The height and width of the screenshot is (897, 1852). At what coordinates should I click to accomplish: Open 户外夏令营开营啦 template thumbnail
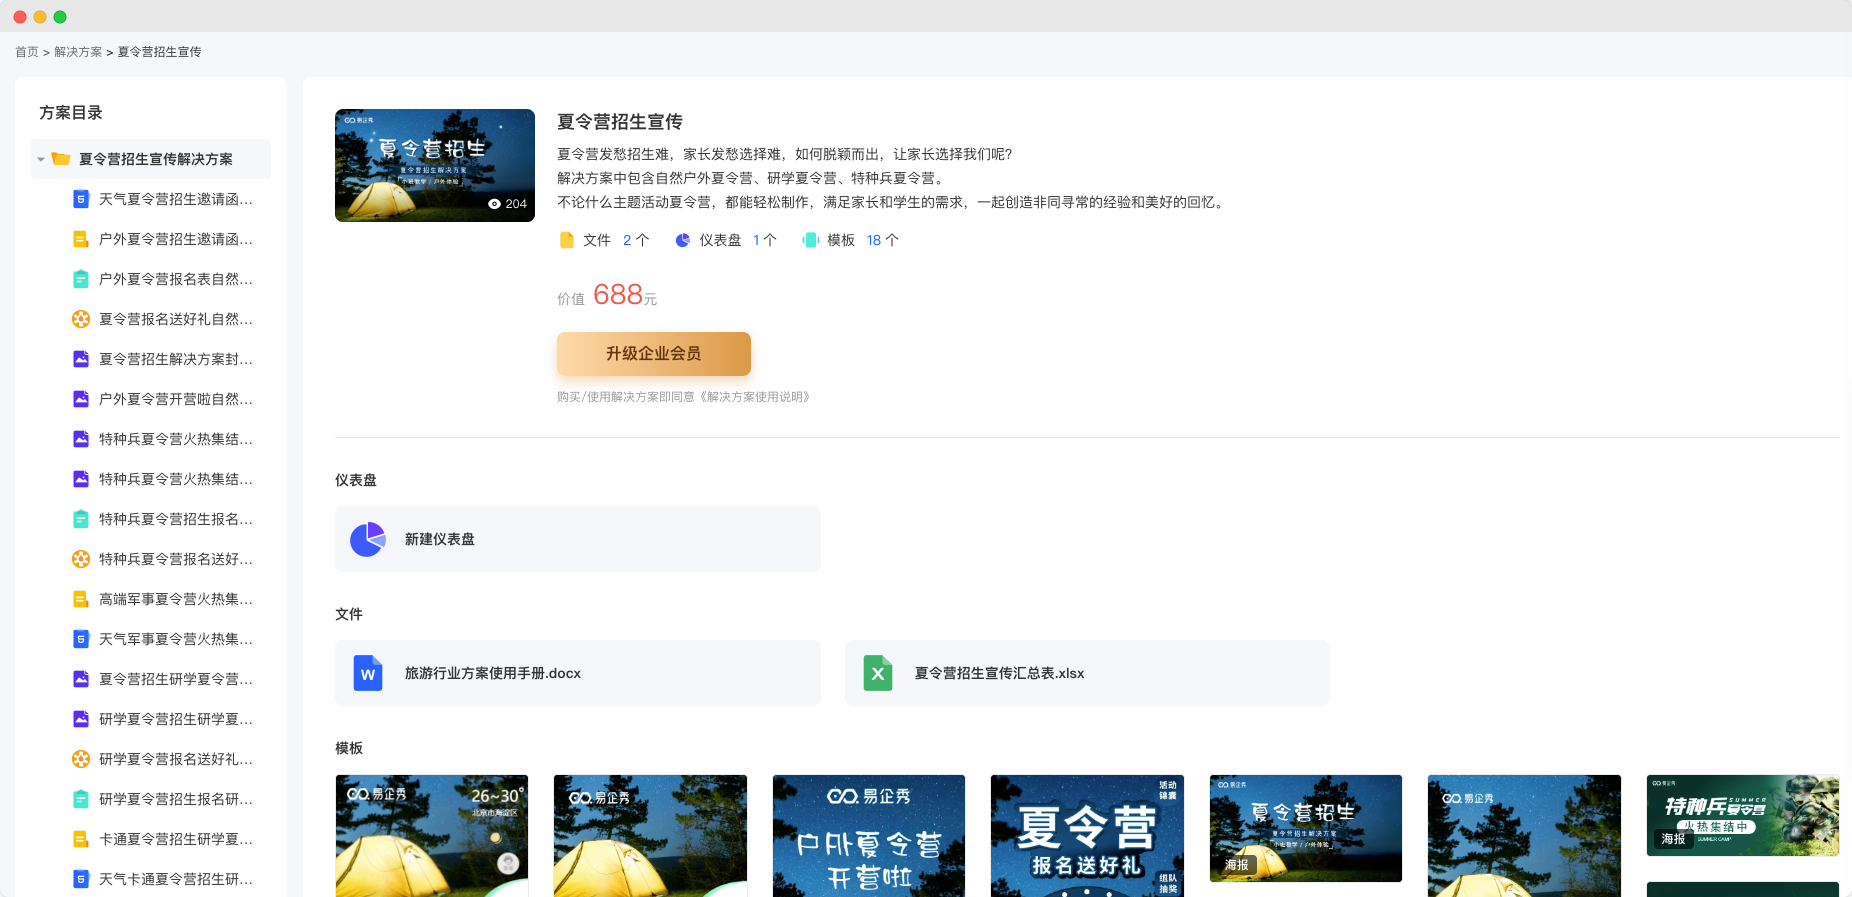(x=869, y=836)
